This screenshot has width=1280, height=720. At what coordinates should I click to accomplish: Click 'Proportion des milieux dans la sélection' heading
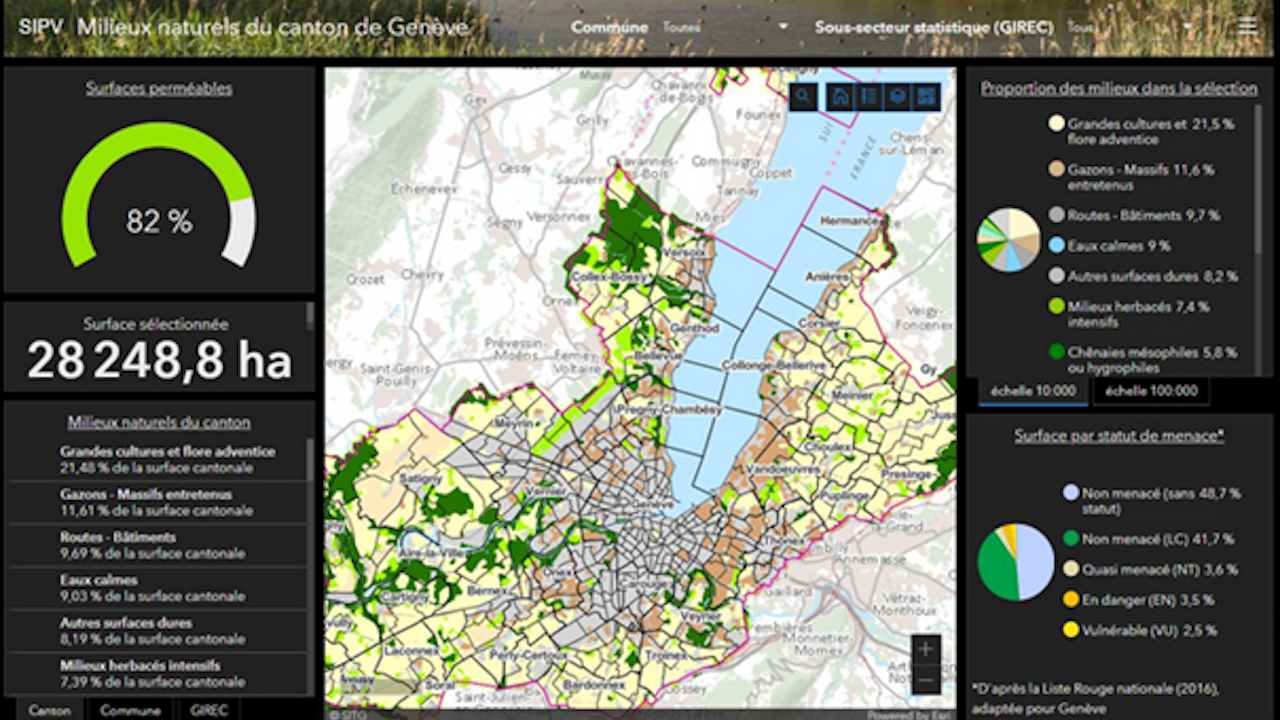tap(1119, 89)
